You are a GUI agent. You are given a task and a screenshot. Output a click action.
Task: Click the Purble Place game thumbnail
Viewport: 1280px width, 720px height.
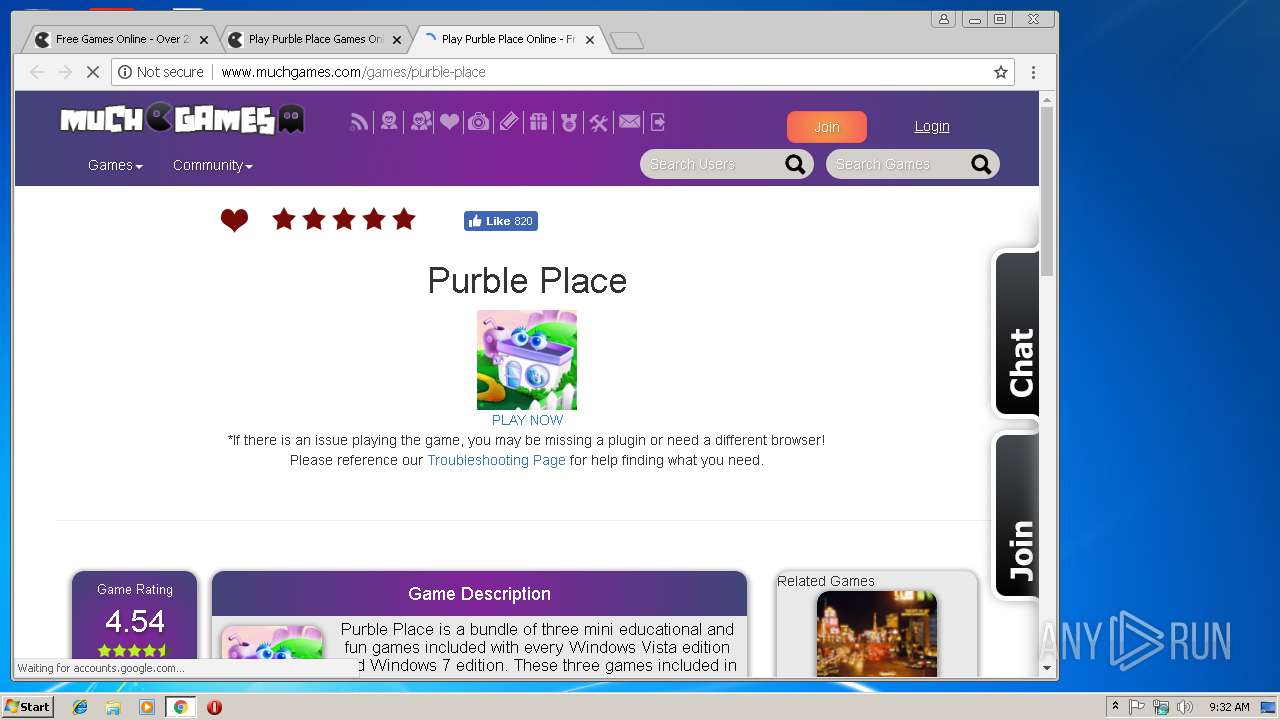click(527, 360)
